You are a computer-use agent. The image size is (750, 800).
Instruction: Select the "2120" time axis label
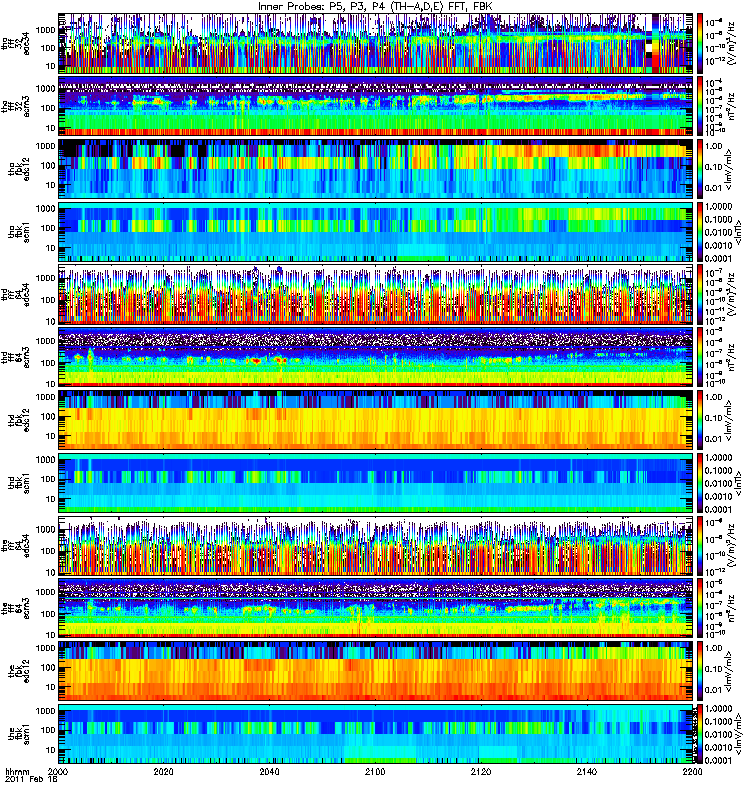(481, 772)
